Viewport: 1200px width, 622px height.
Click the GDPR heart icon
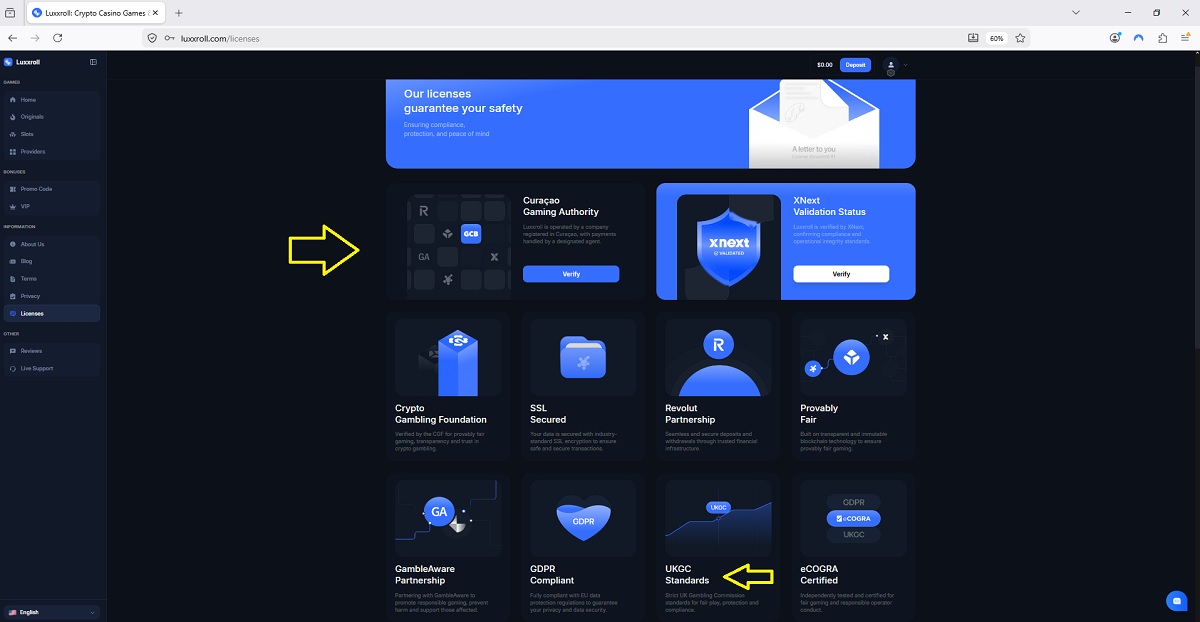tap(583, 517)
